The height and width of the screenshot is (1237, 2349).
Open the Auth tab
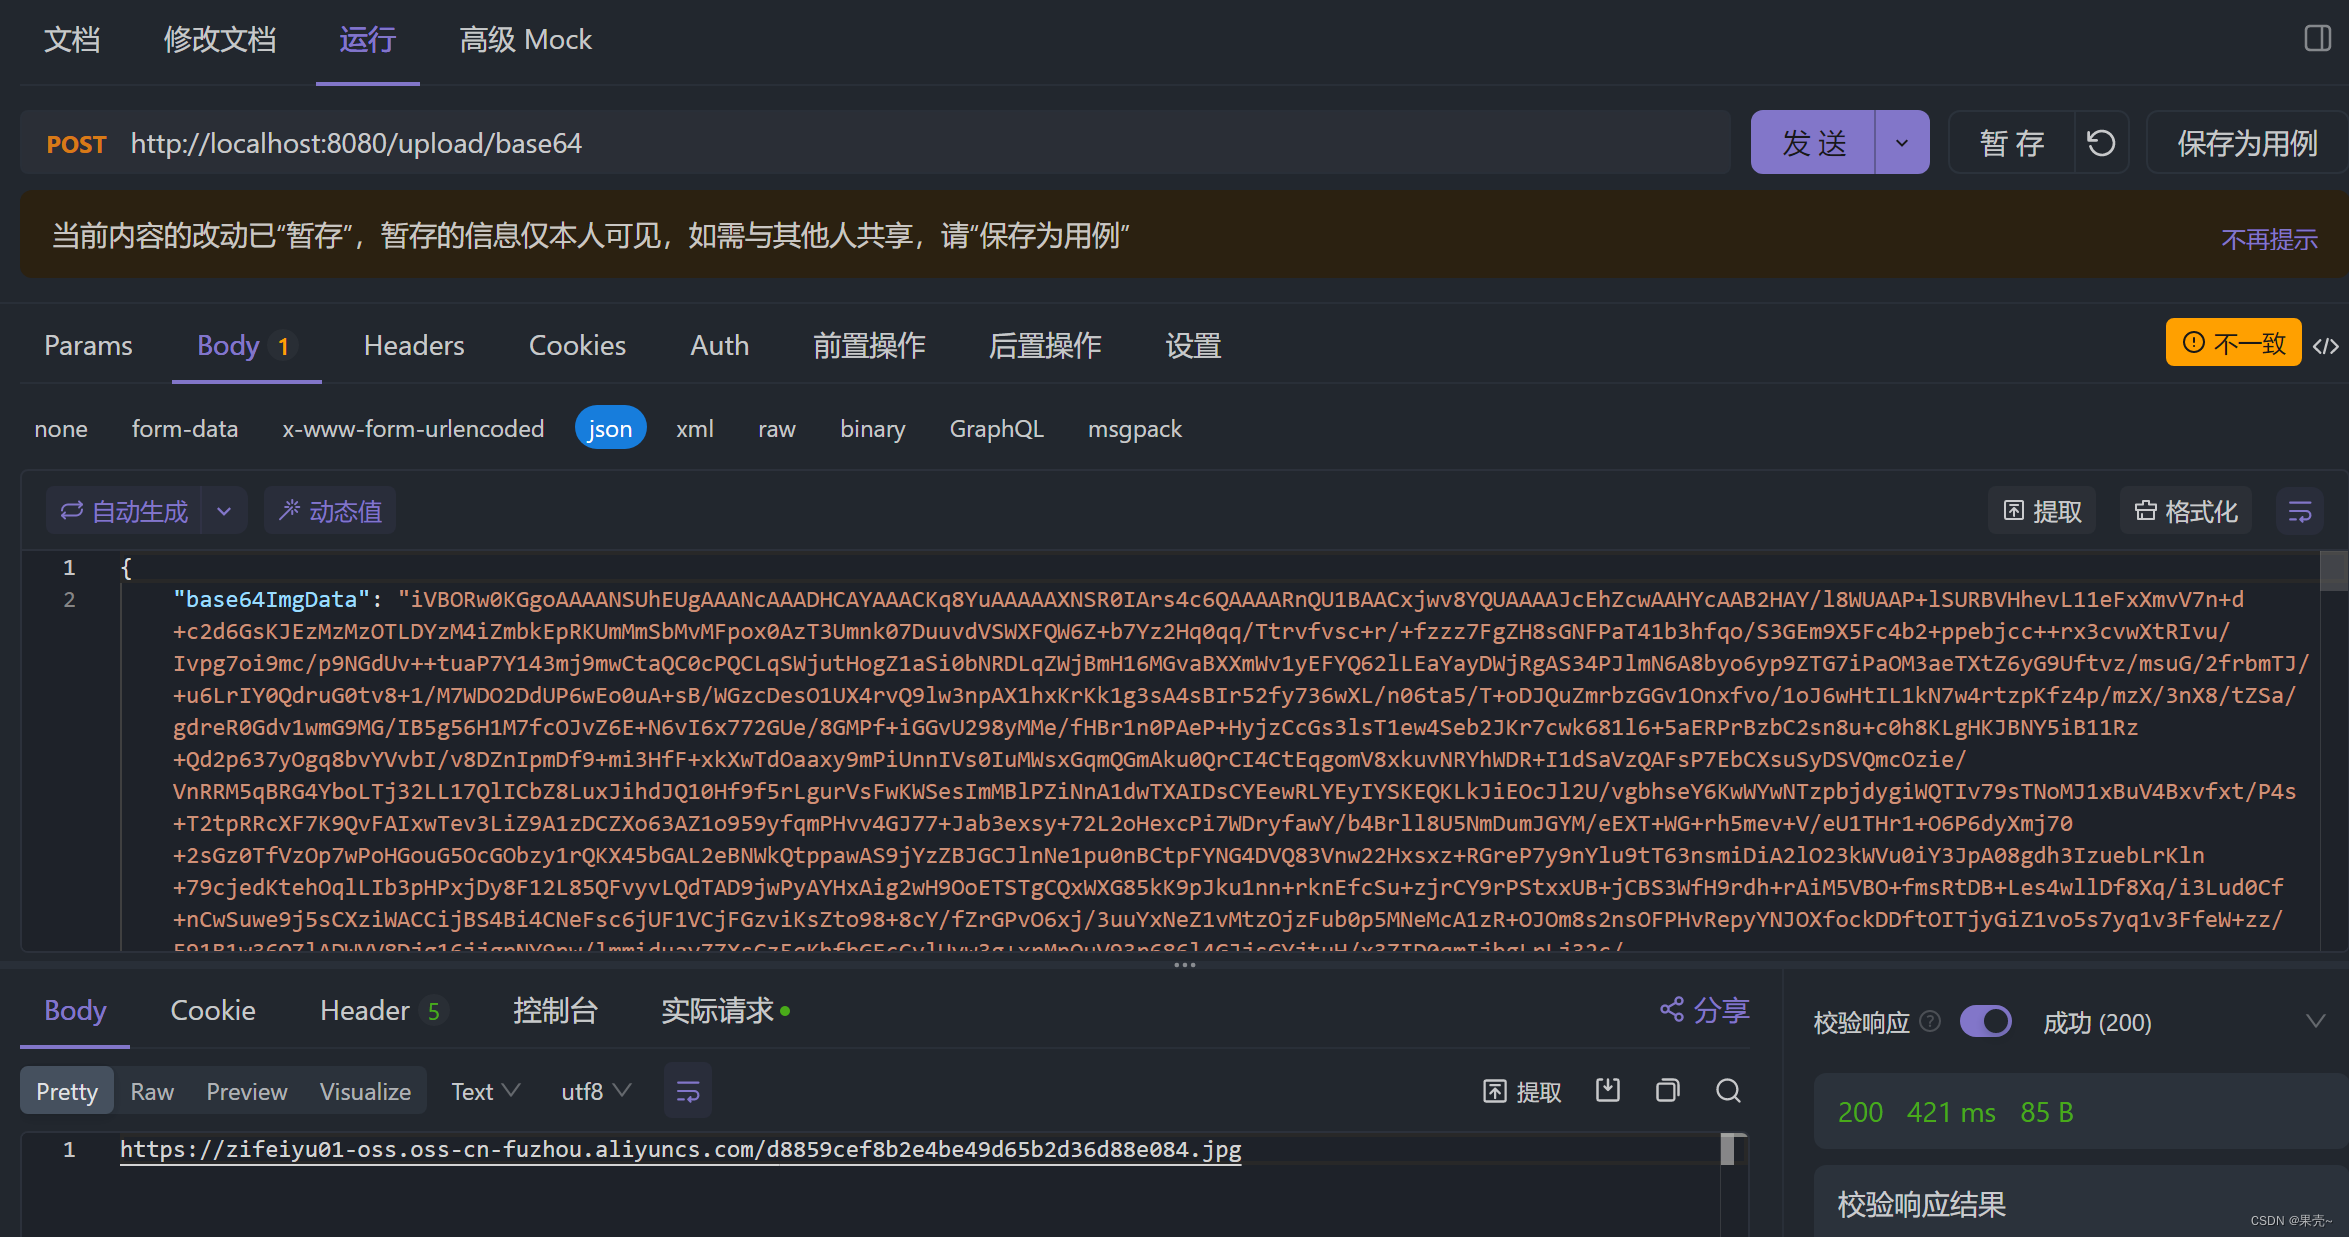tap(719, 346)
